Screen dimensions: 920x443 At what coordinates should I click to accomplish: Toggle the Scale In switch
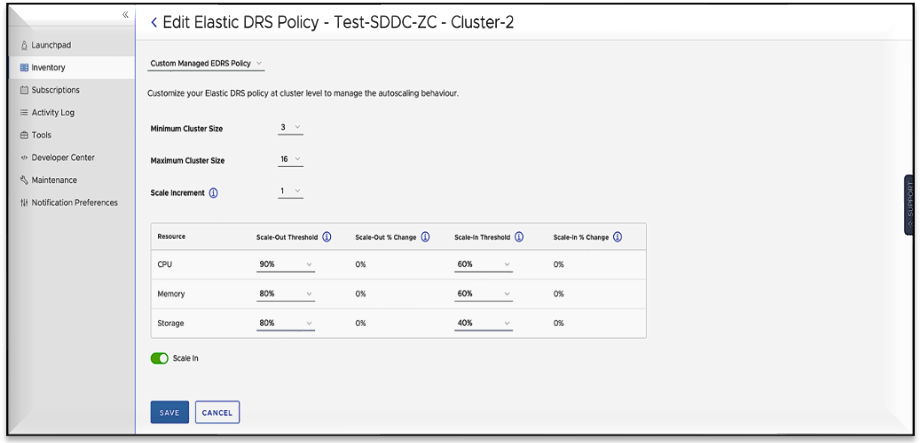158,358
